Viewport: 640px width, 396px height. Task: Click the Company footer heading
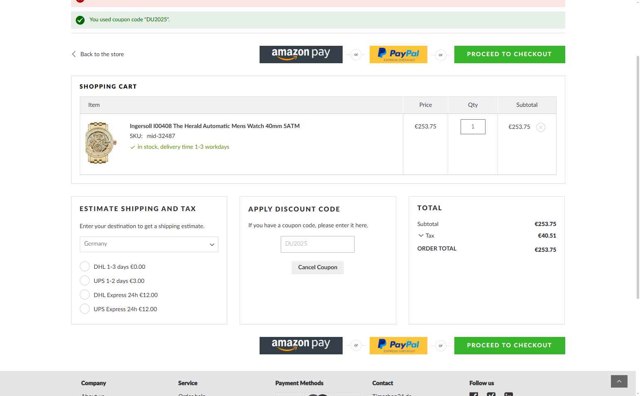pyautogui.click(x=93, y=383)
